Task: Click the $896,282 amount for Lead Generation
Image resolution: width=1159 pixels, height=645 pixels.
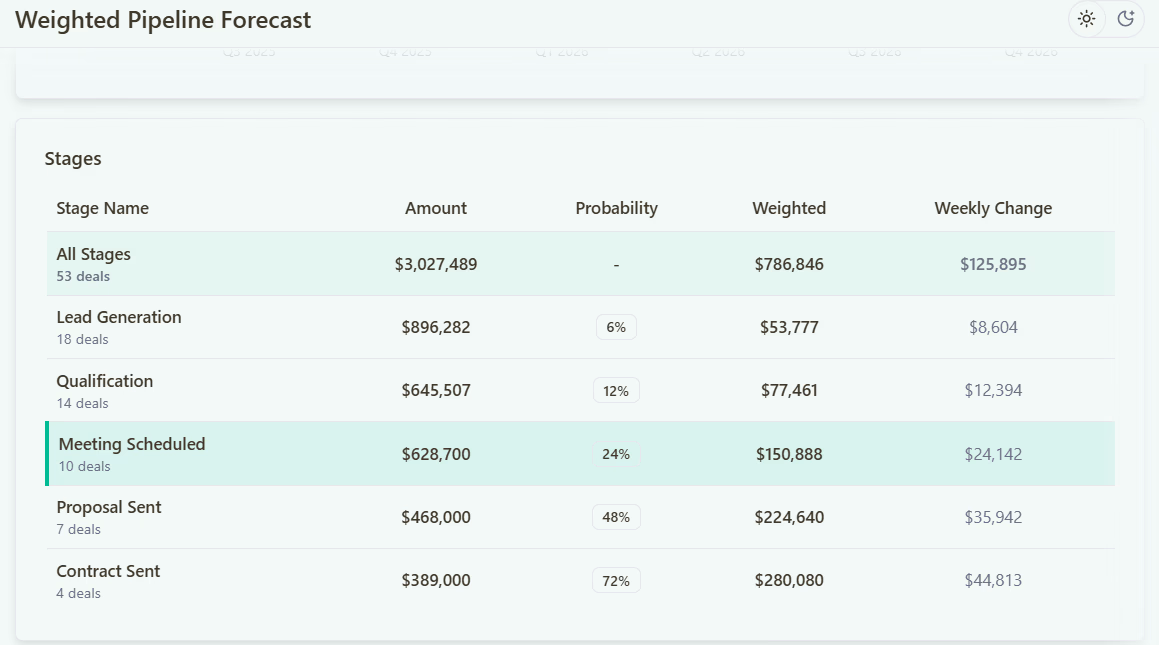Action: tap(436, 327)
